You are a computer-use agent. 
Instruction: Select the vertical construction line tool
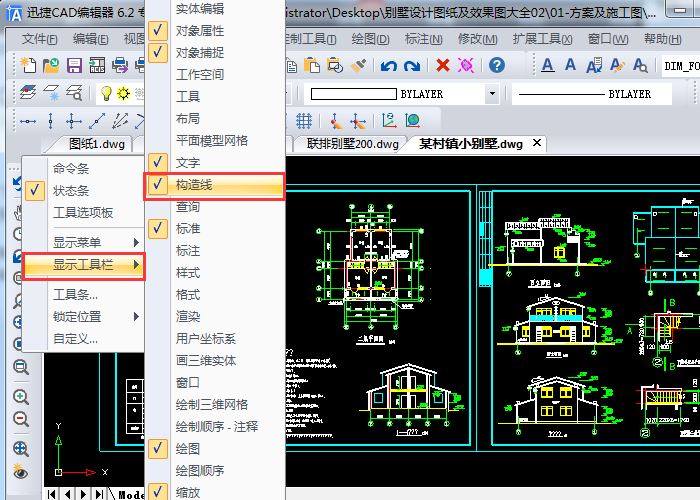(50, 121)
